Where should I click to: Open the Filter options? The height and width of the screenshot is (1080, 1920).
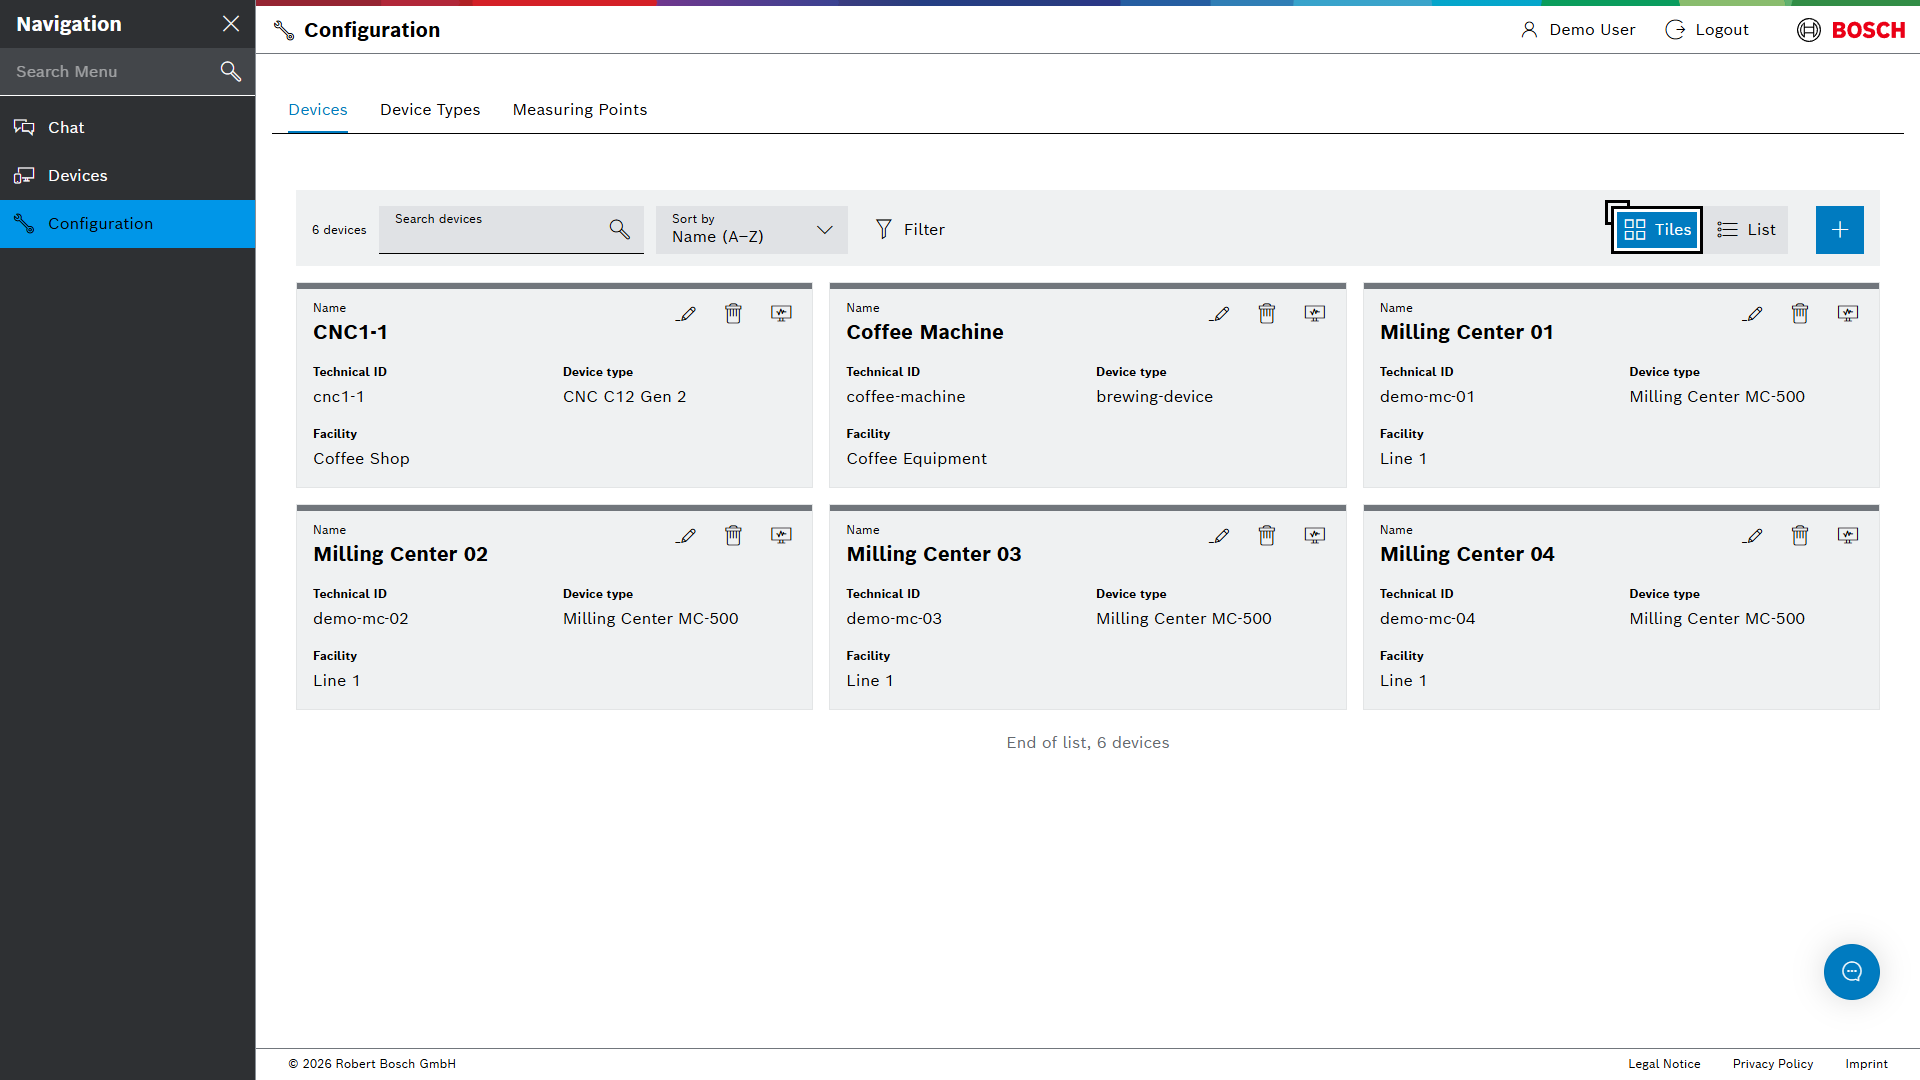point(910,230)
